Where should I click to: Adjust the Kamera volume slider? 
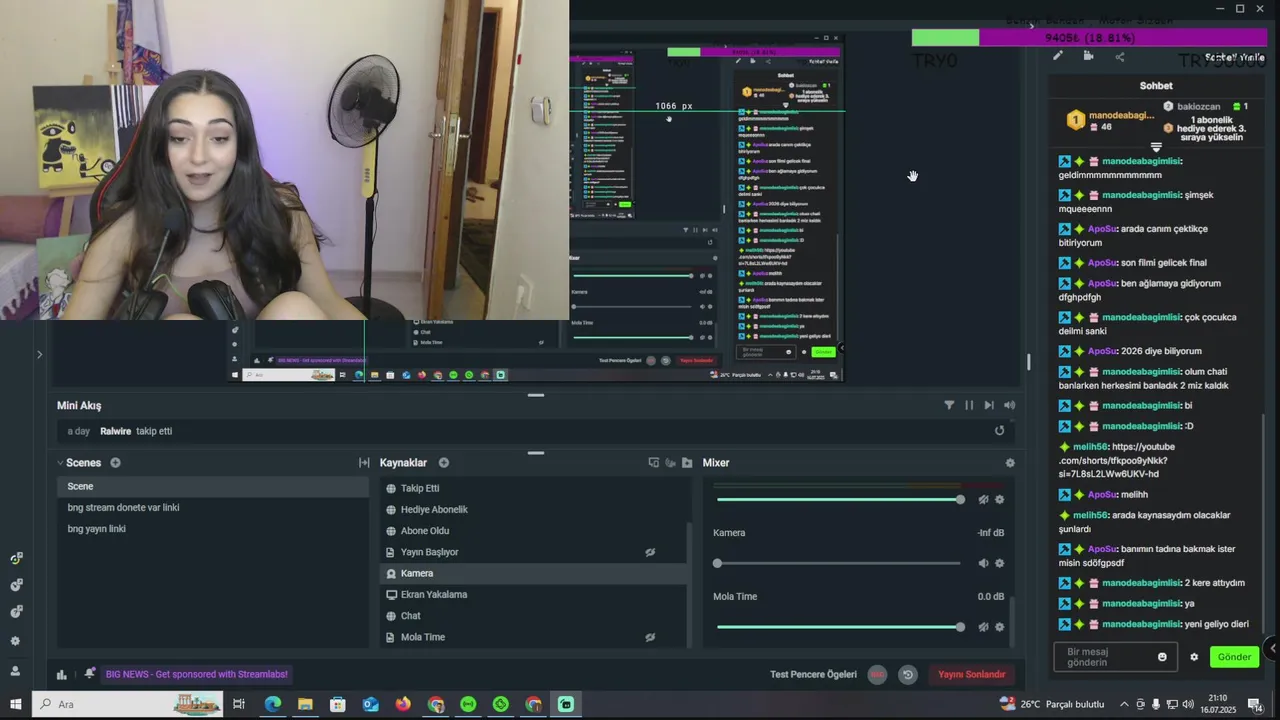(838, 563)
